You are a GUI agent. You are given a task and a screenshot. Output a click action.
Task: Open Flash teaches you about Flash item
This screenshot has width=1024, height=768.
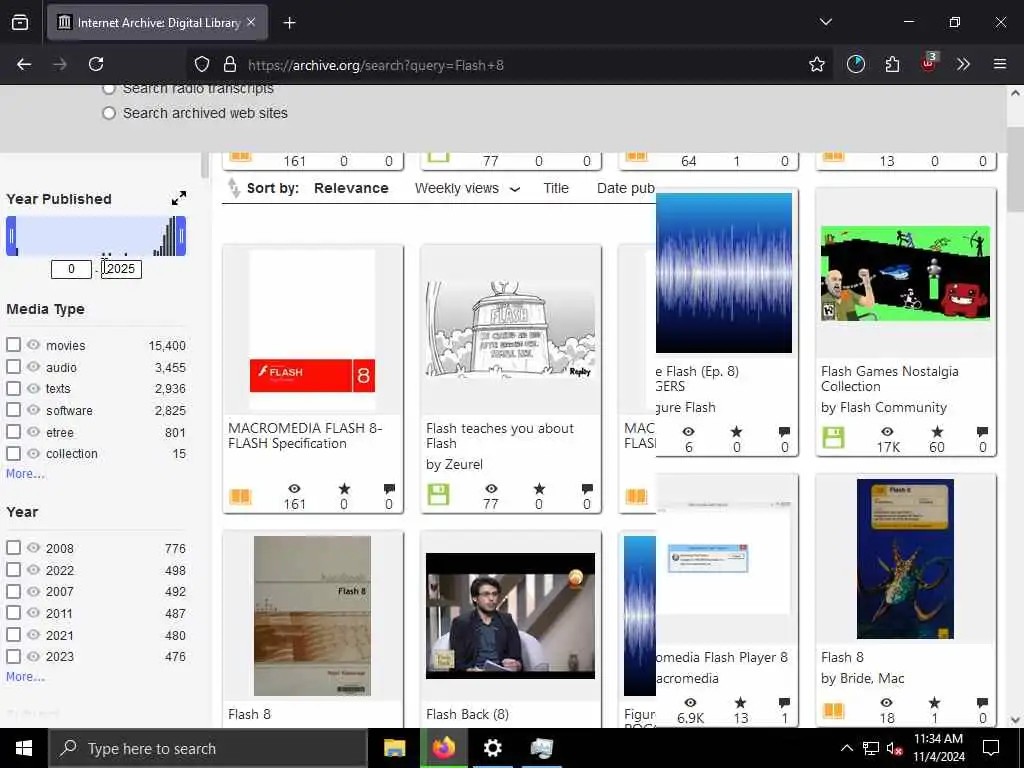pyautogui.click(x=500, y=436)
